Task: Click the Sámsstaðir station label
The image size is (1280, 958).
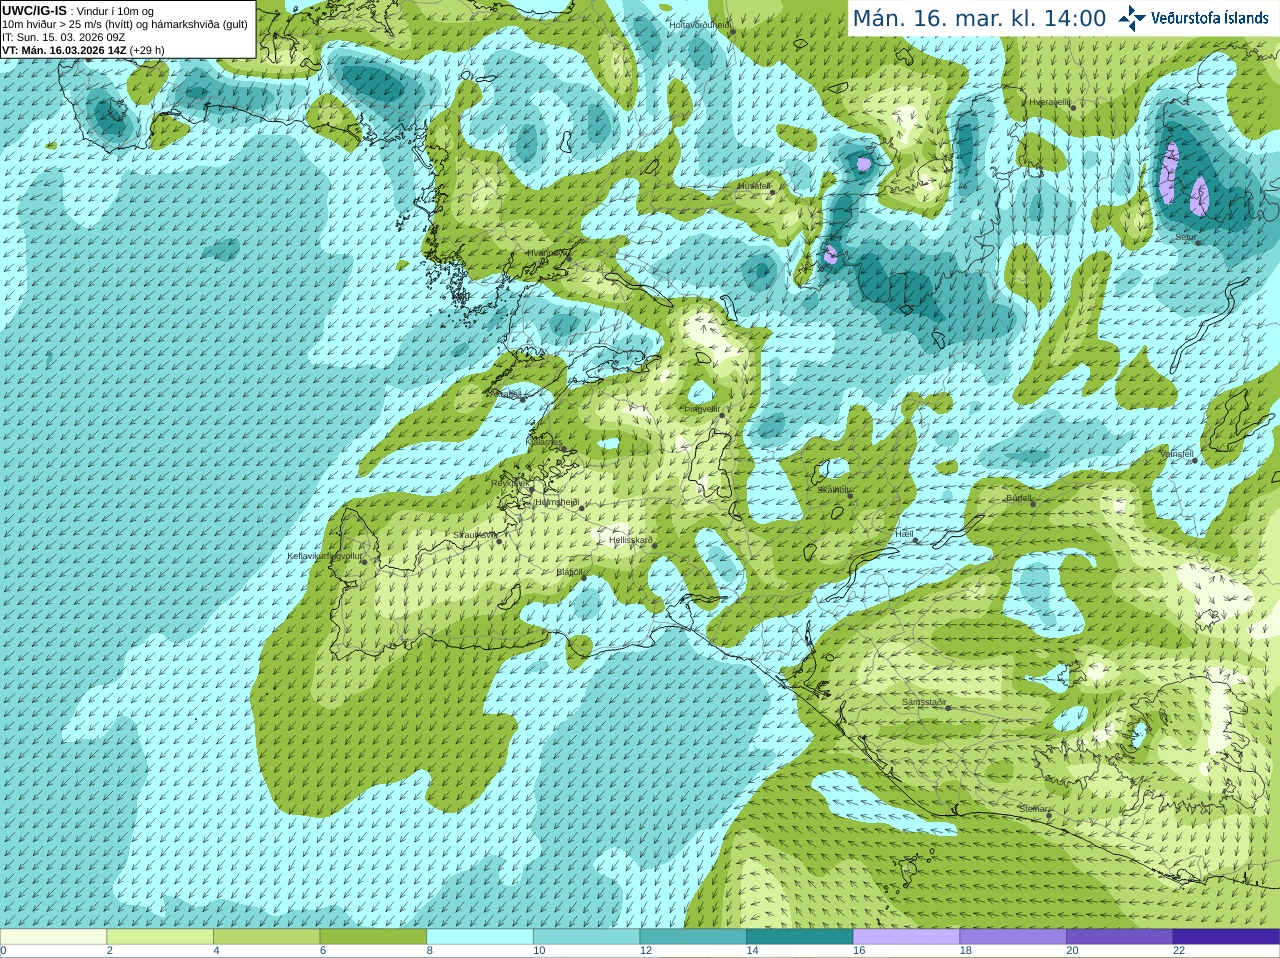Action: click(924, 702)
